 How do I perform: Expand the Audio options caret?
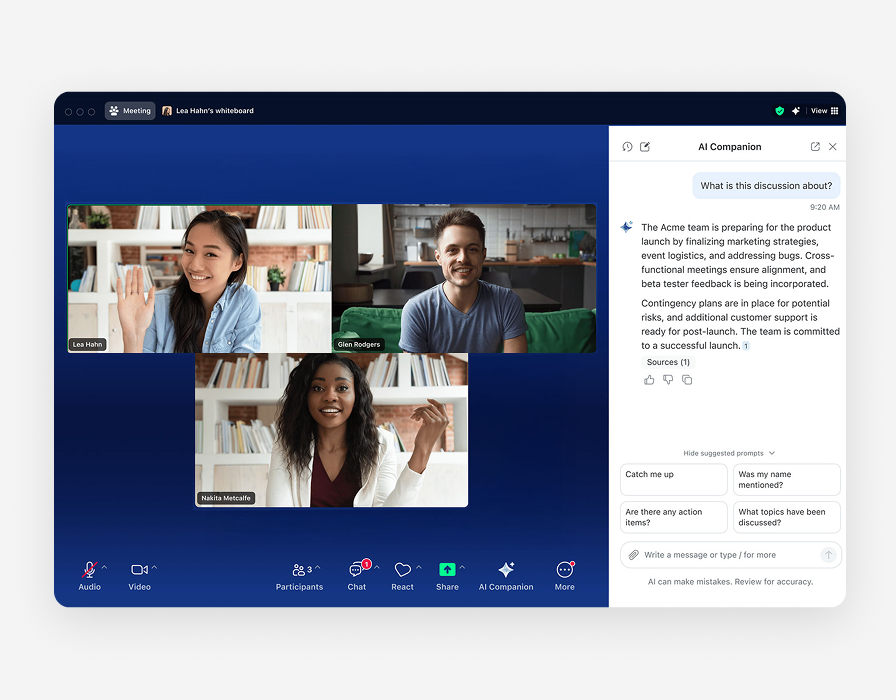click(x=104, y=567)
